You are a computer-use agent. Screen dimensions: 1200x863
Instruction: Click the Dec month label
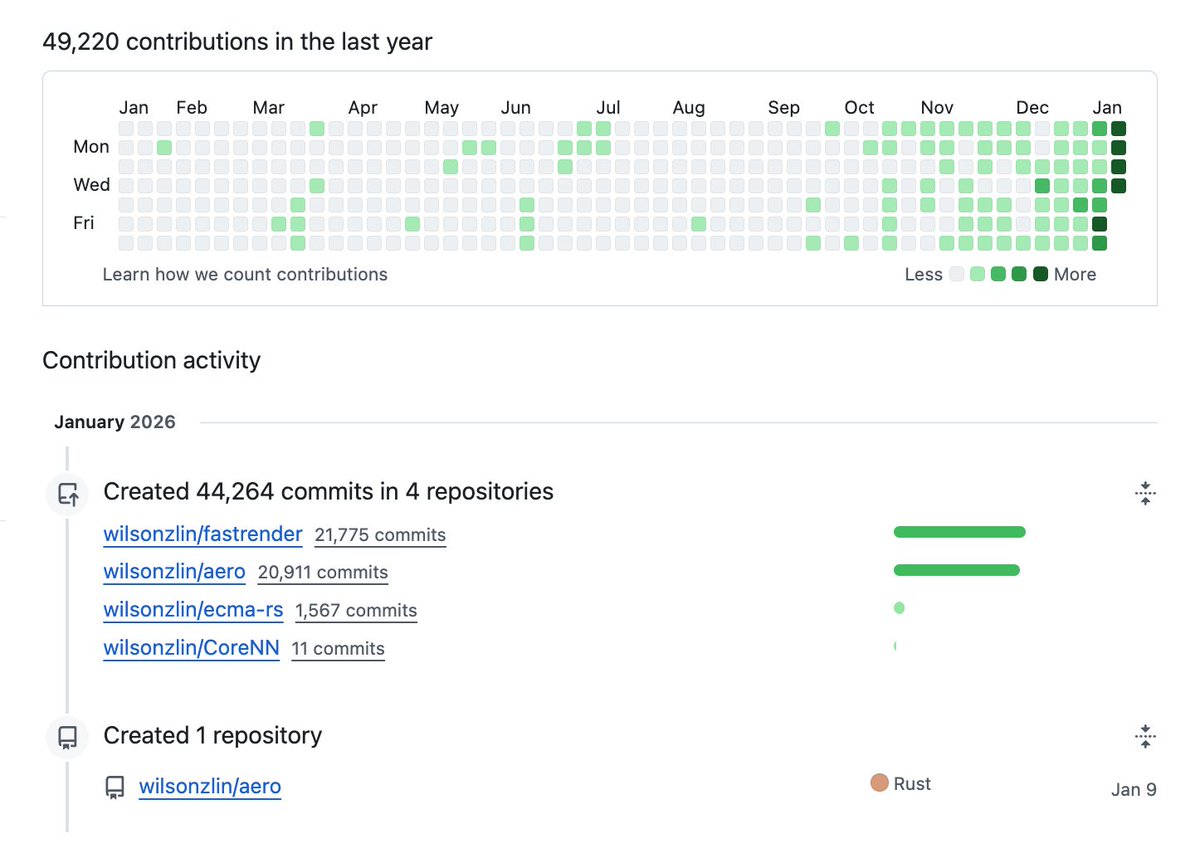pos(1032,108)
